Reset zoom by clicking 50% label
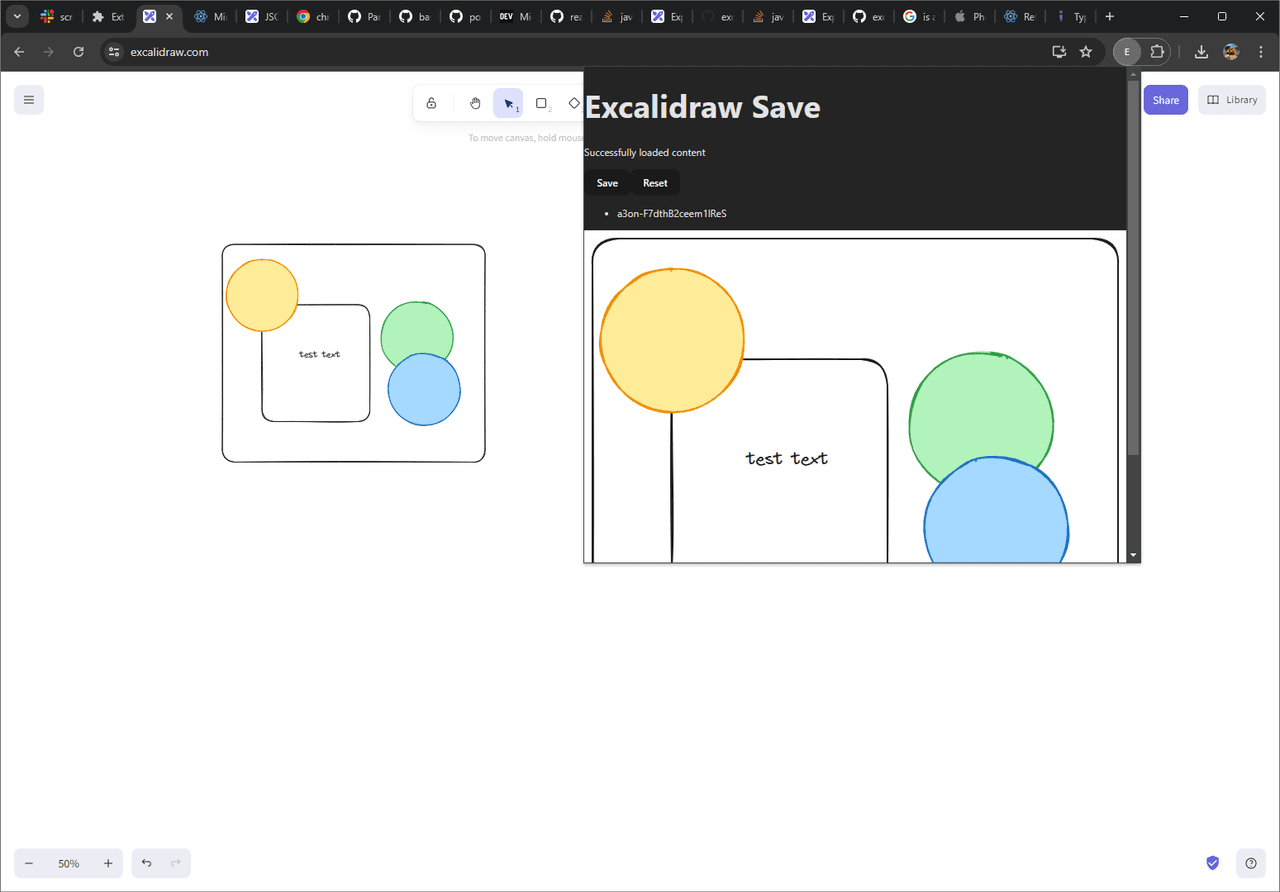Screen dimensions: 1280x892 click(x=68, y=863)
